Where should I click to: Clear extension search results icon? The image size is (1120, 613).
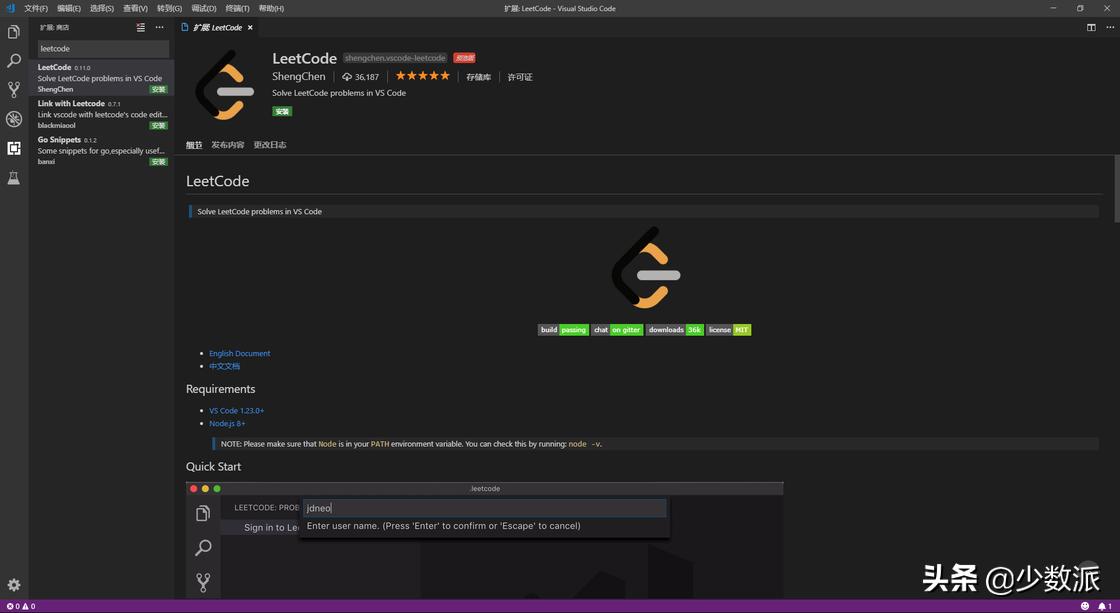click(141, 28)
